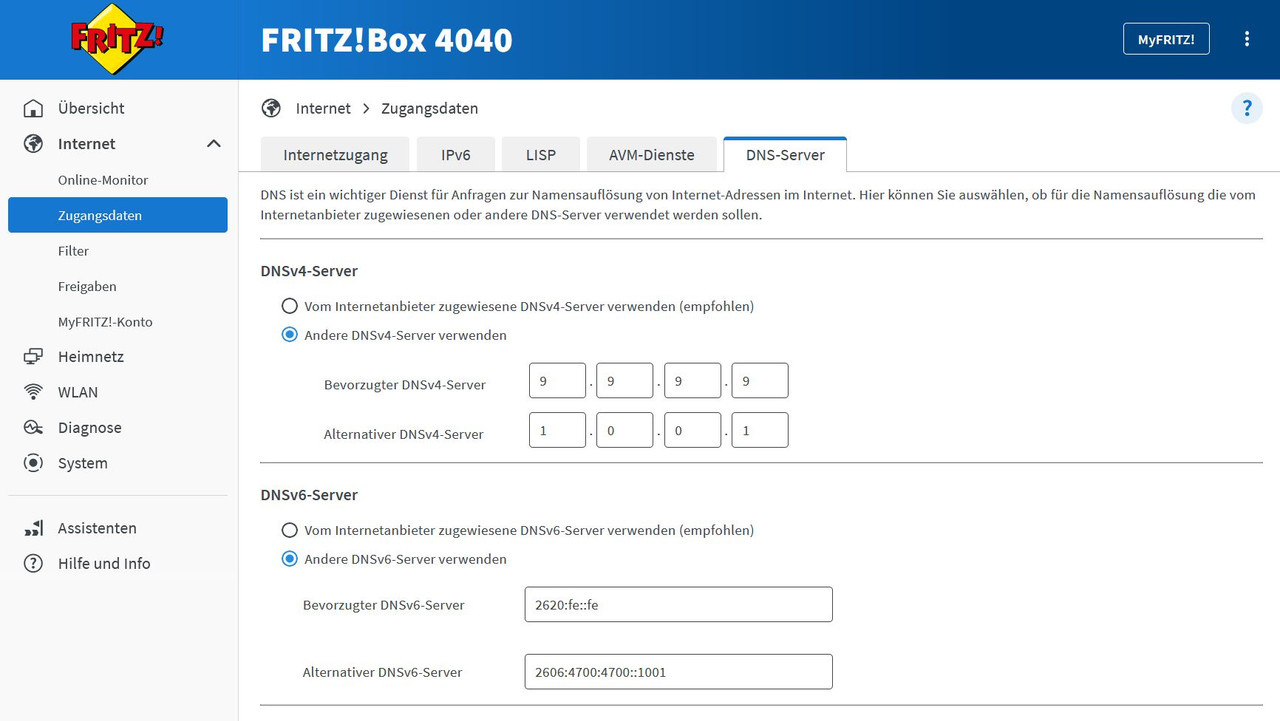Click the Übersicht house icon

(33, 108)
